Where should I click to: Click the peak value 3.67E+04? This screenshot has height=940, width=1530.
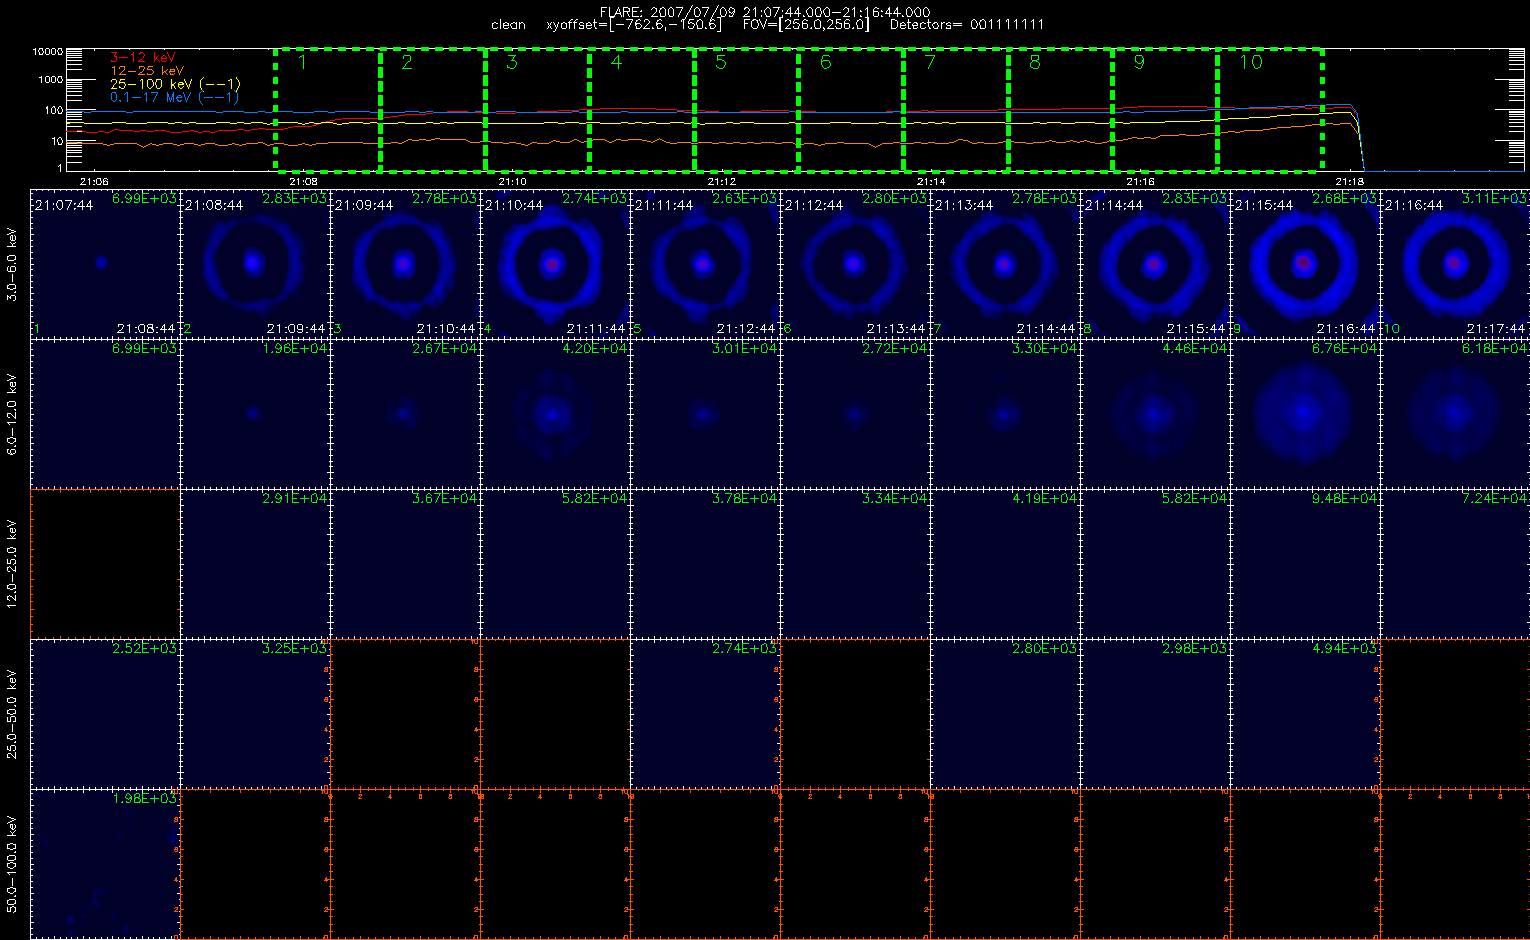click(445, 499)
